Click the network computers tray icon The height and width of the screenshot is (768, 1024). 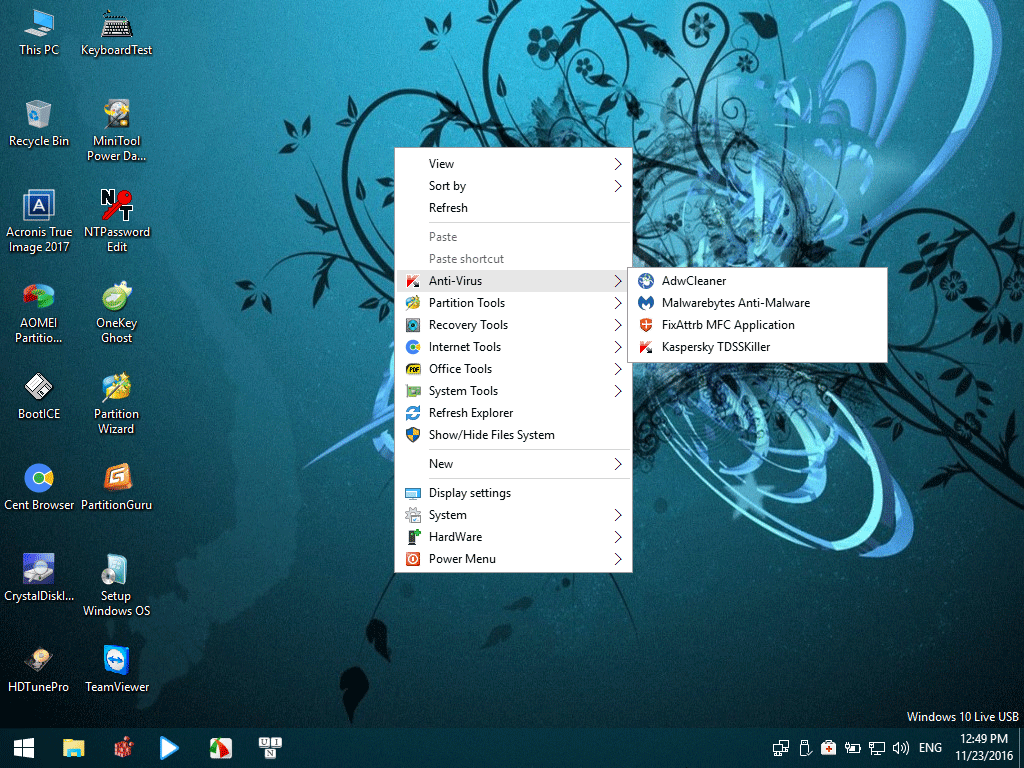coord(780,748)
